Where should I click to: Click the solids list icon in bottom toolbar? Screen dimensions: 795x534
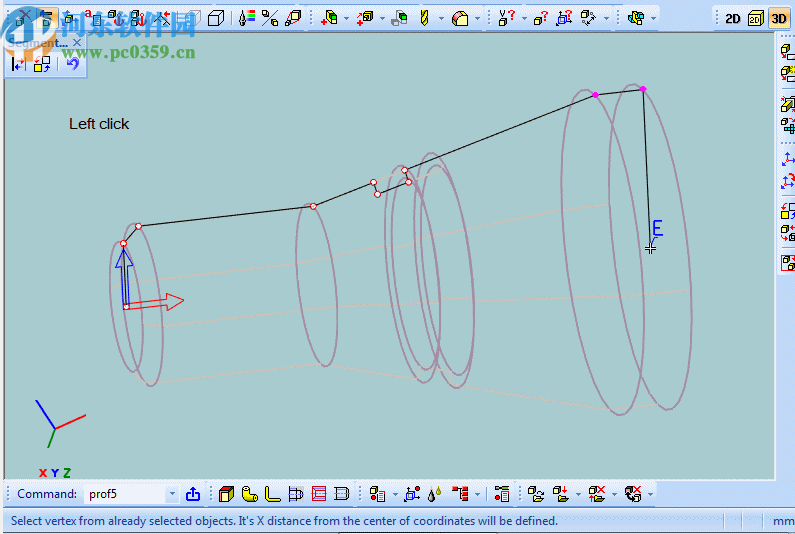pyautogui.click(x=377, y=494)
